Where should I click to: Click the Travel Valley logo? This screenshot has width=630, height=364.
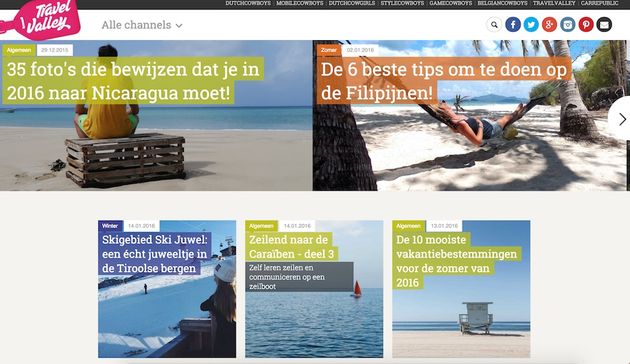[x=40, y=19]
